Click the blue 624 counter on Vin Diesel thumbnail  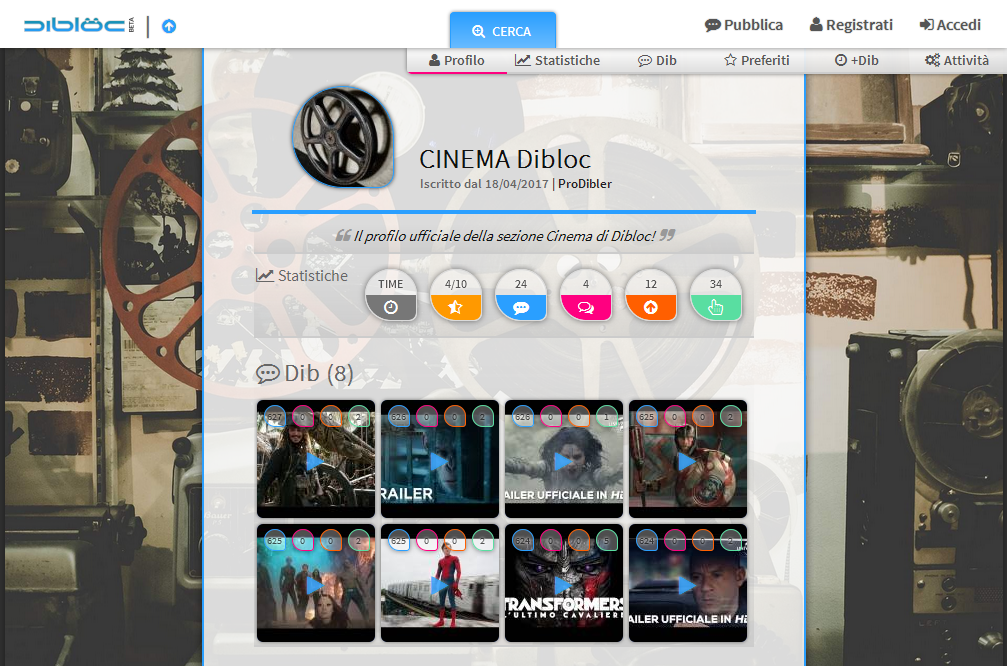tap(647, 540)
